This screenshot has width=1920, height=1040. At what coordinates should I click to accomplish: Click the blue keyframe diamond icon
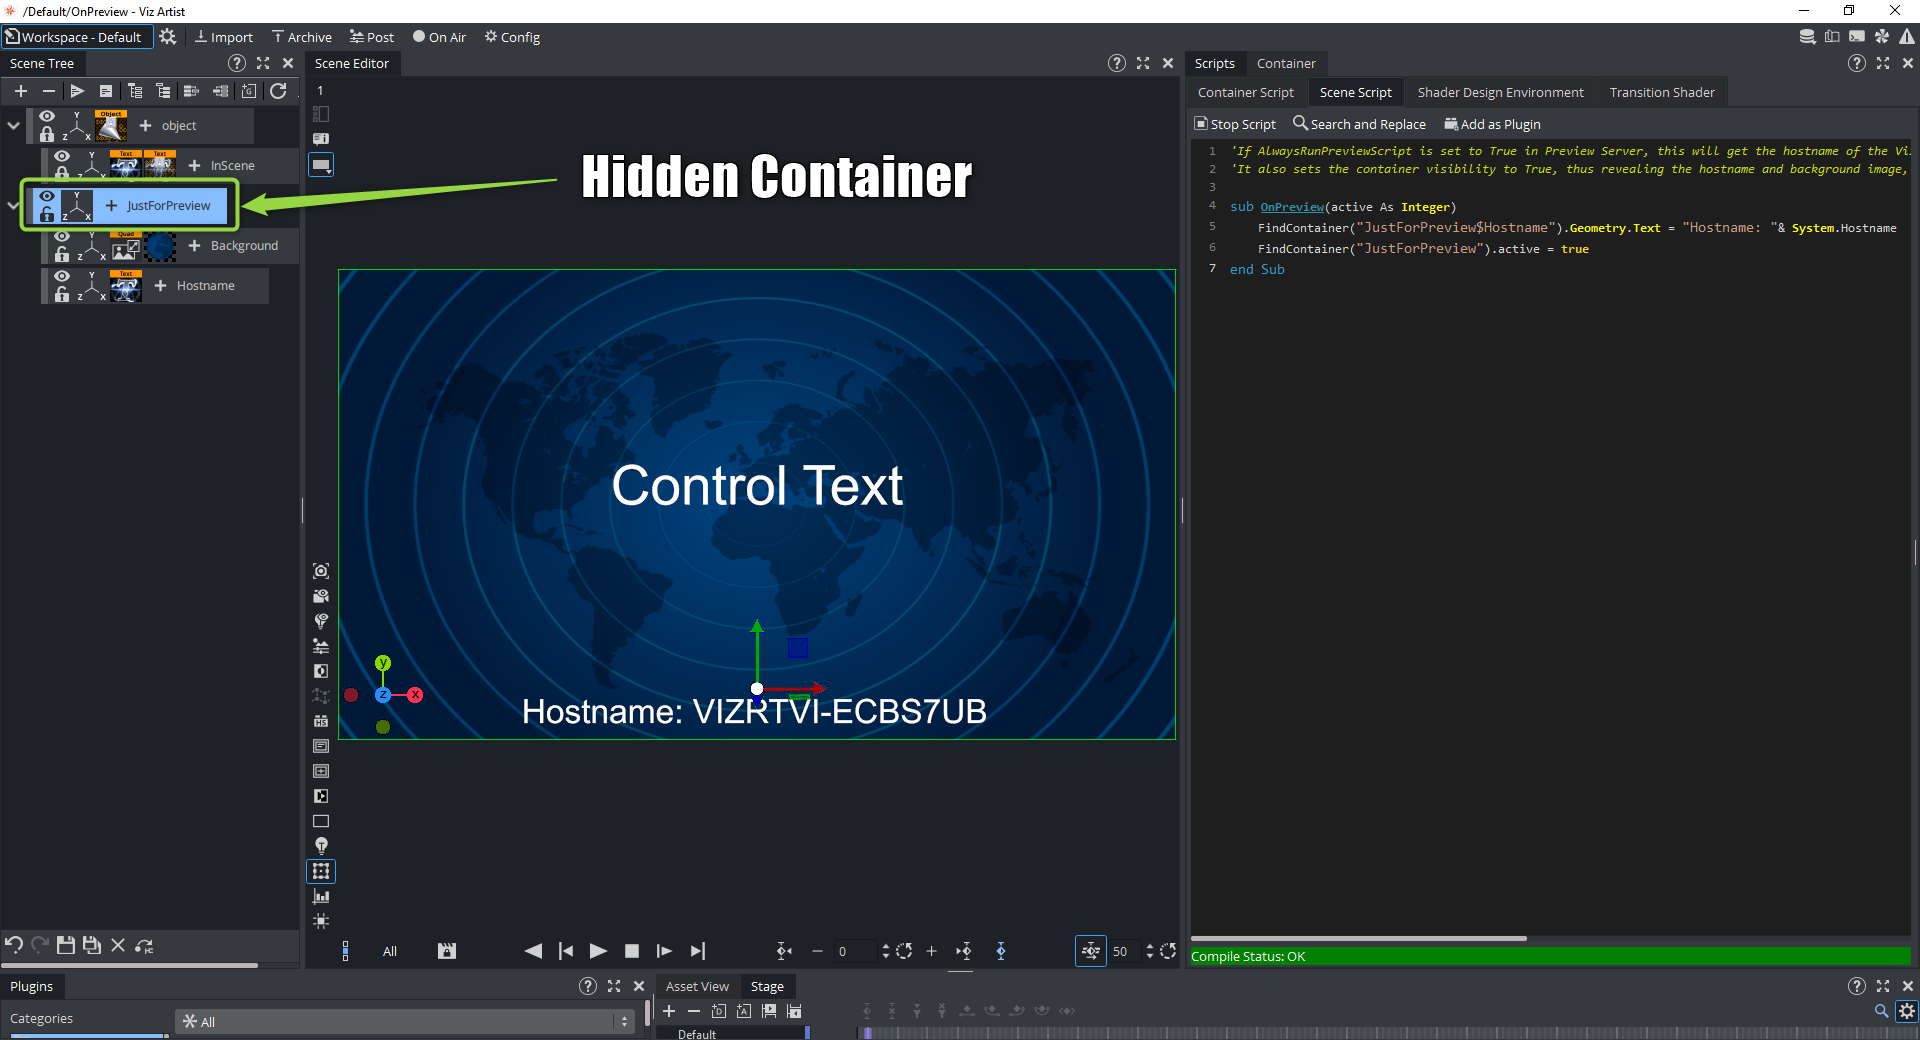pos(1001,951)
